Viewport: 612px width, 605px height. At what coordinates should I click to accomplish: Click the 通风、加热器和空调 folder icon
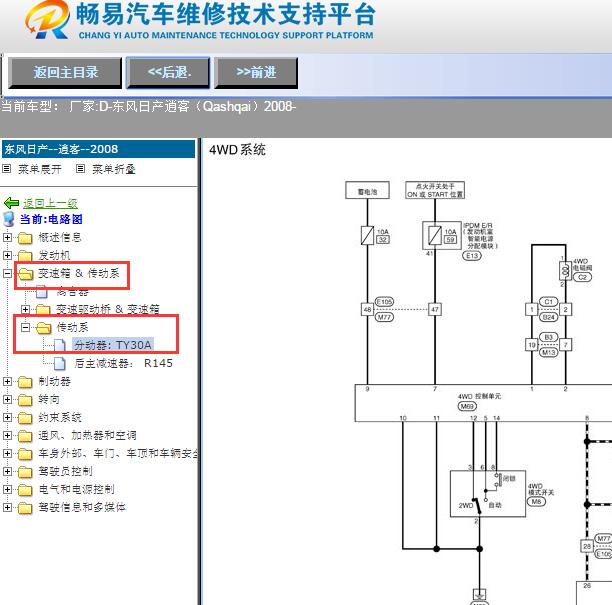pyautogui.click(x=25, y=436)
